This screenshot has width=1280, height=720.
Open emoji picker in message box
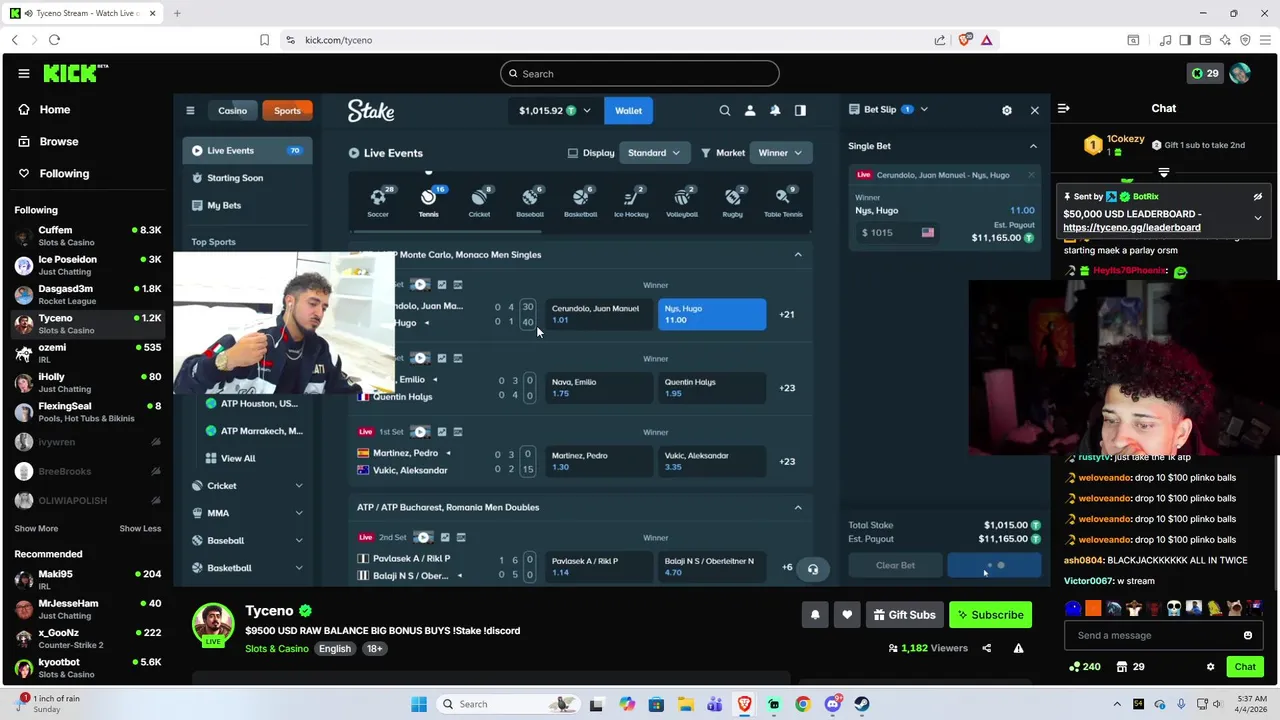pyautogui.click(x=1248, y=635)
